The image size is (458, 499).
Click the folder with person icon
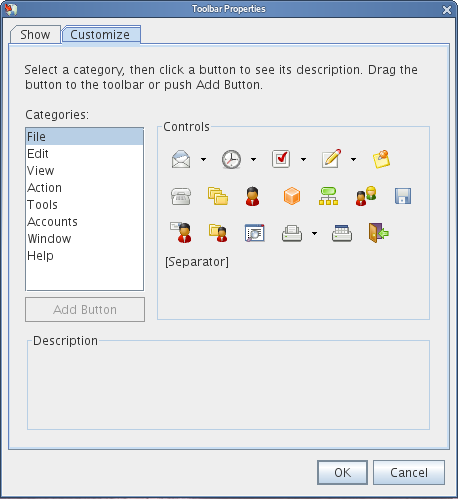218,233
